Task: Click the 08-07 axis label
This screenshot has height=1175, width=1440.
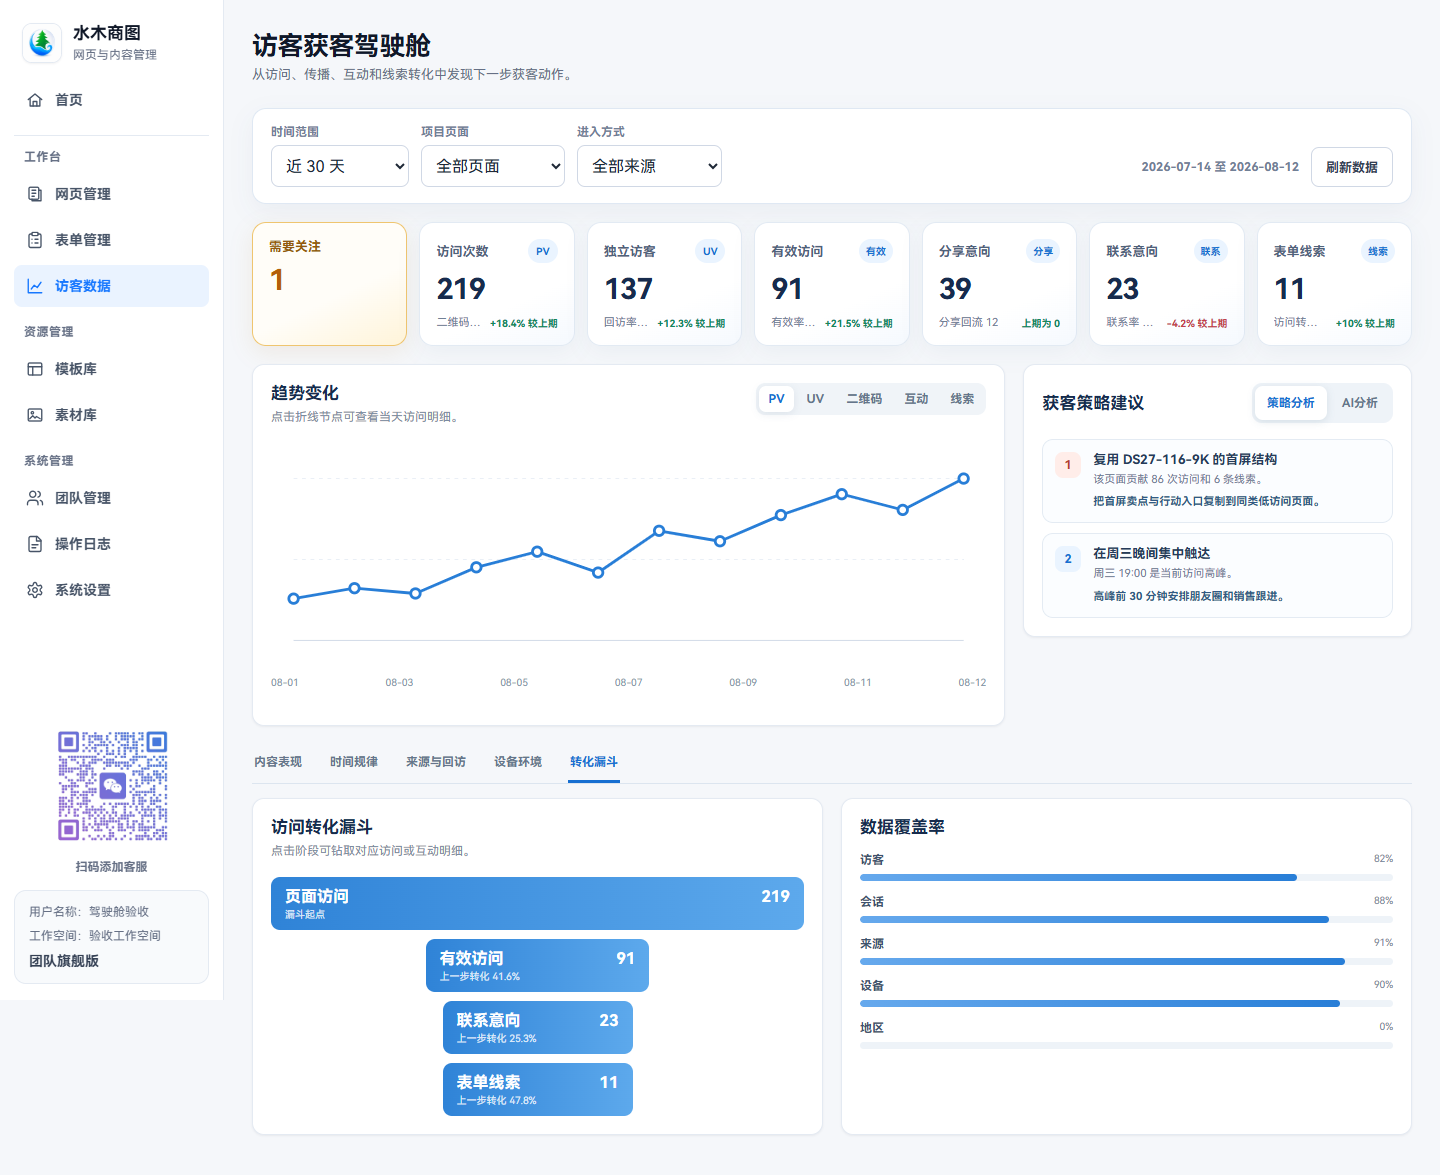Action: pos(629,683)
